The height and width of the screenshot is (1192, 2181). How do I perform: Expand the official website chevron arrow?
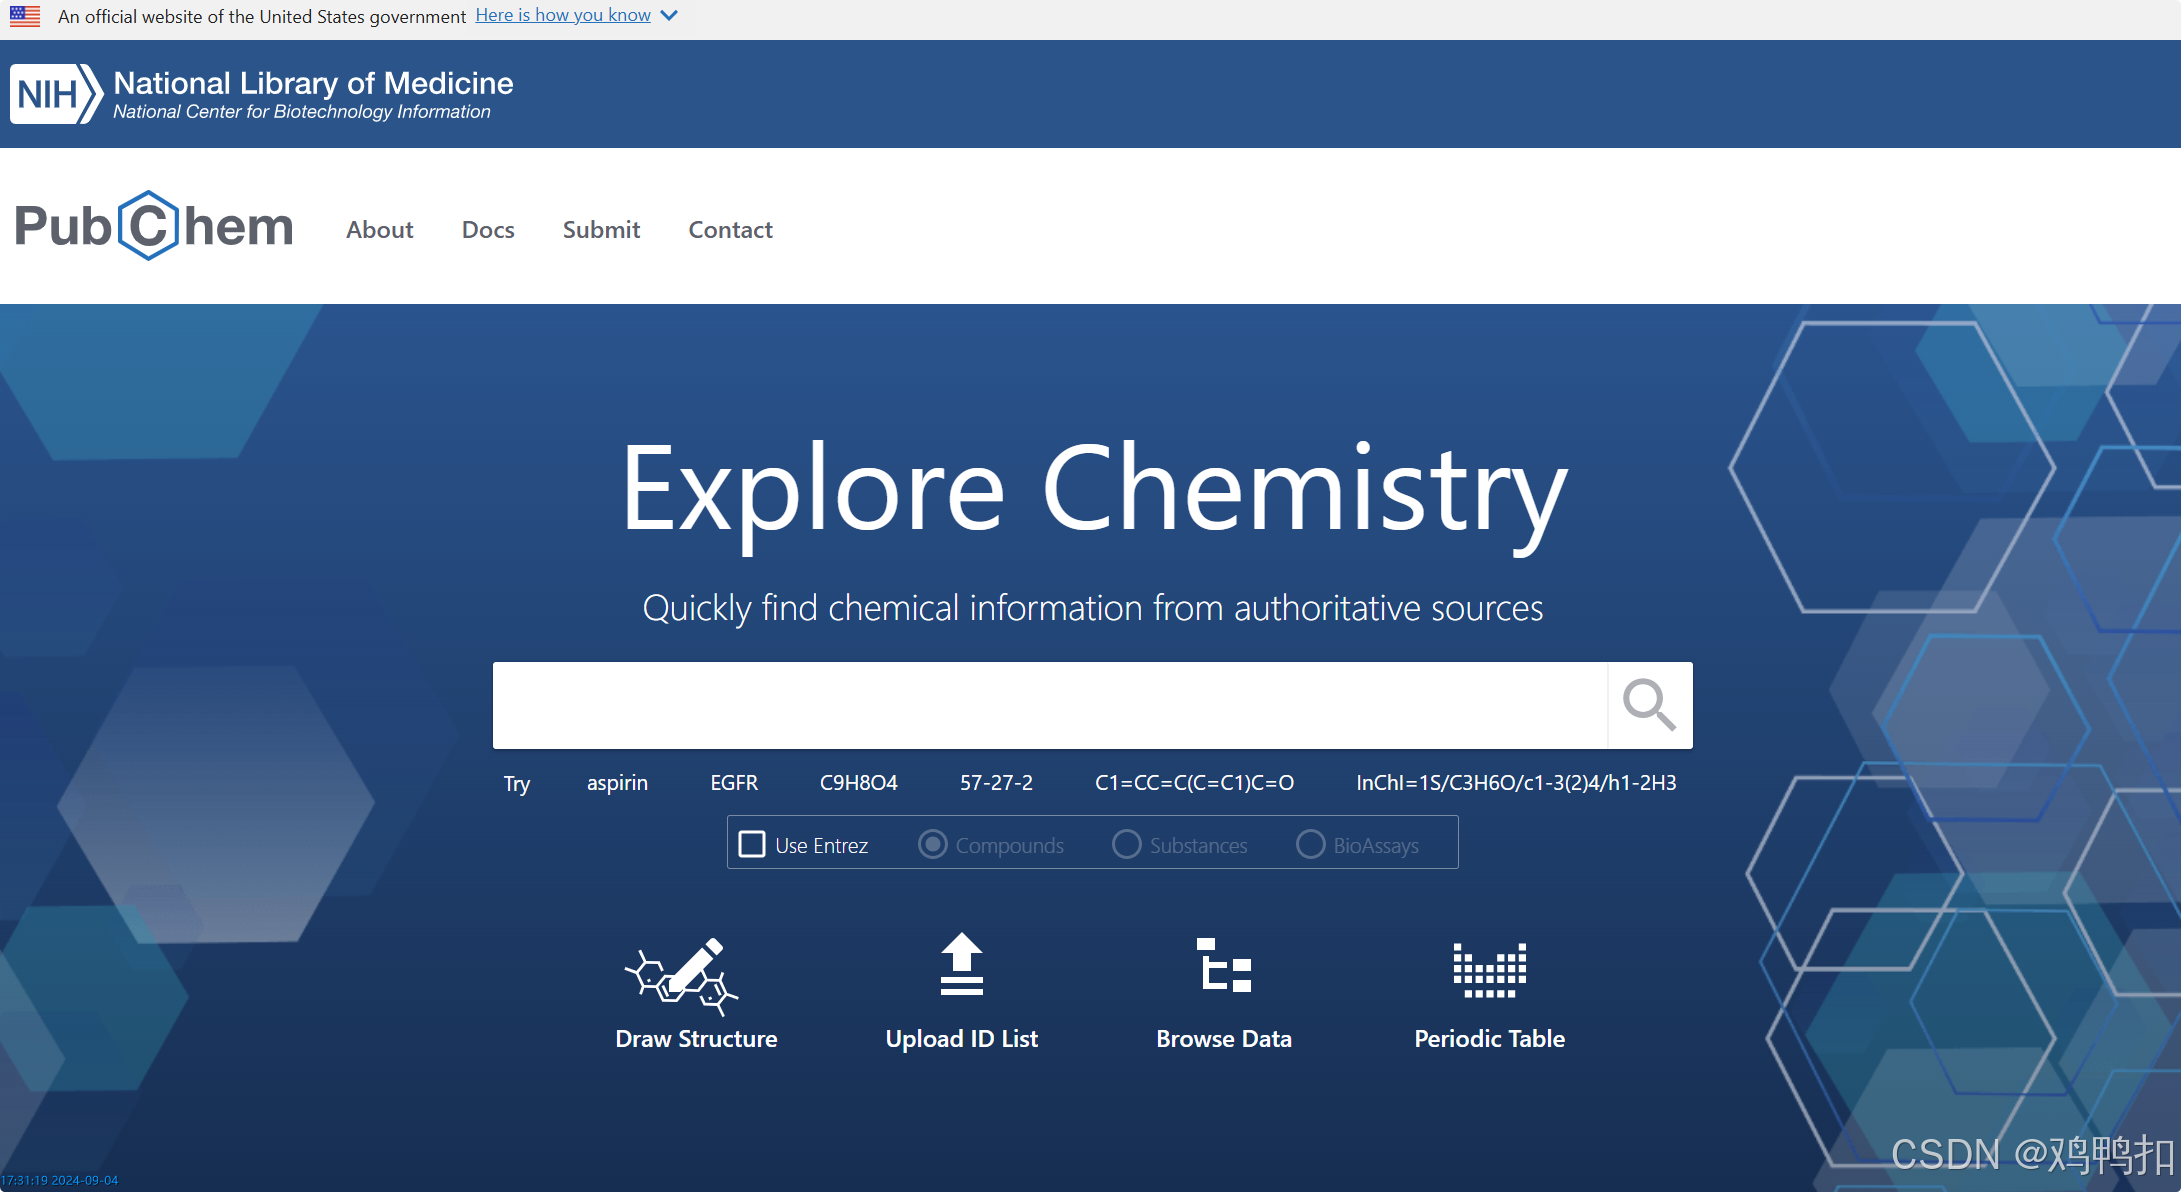pos(670,16)
